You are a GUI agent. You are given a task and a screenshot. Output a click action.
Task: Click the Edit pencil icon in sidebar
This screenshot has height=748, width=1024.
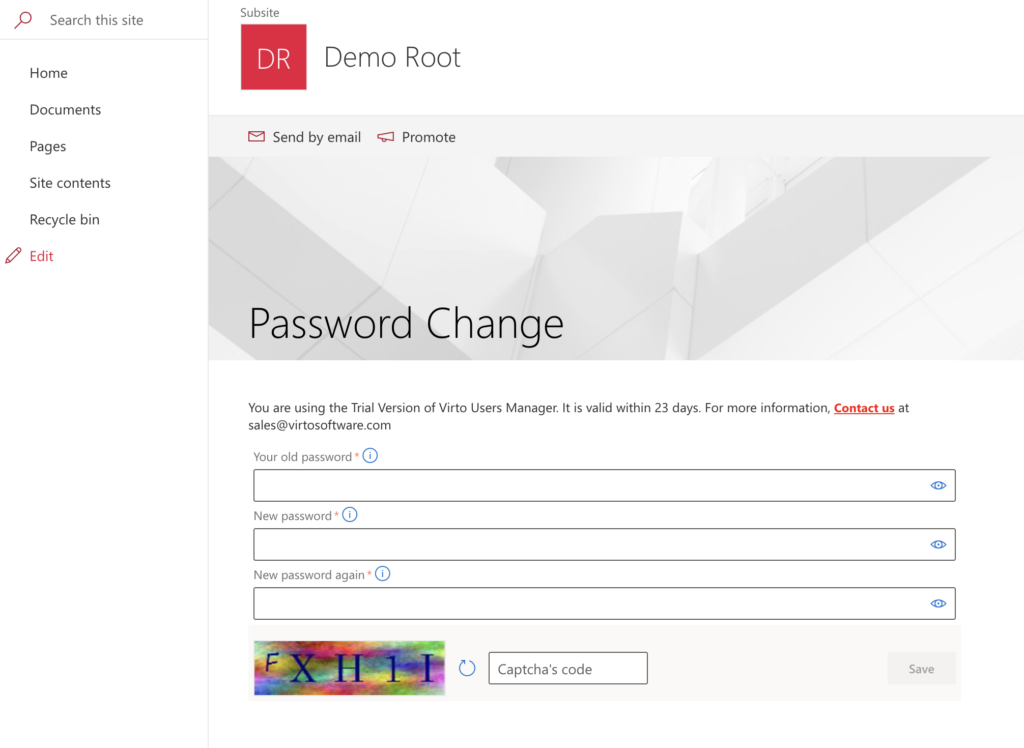coord(13,256)
